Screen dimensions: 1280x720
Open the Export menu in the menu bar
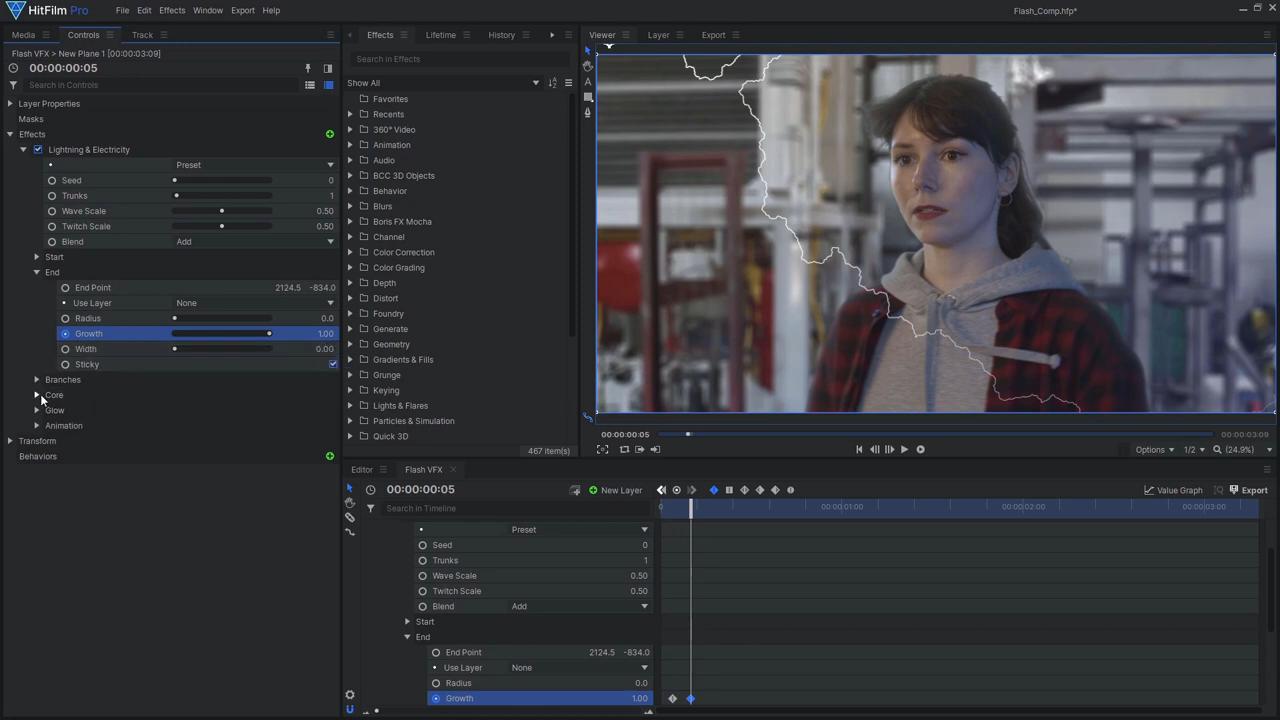coord(243,10)
